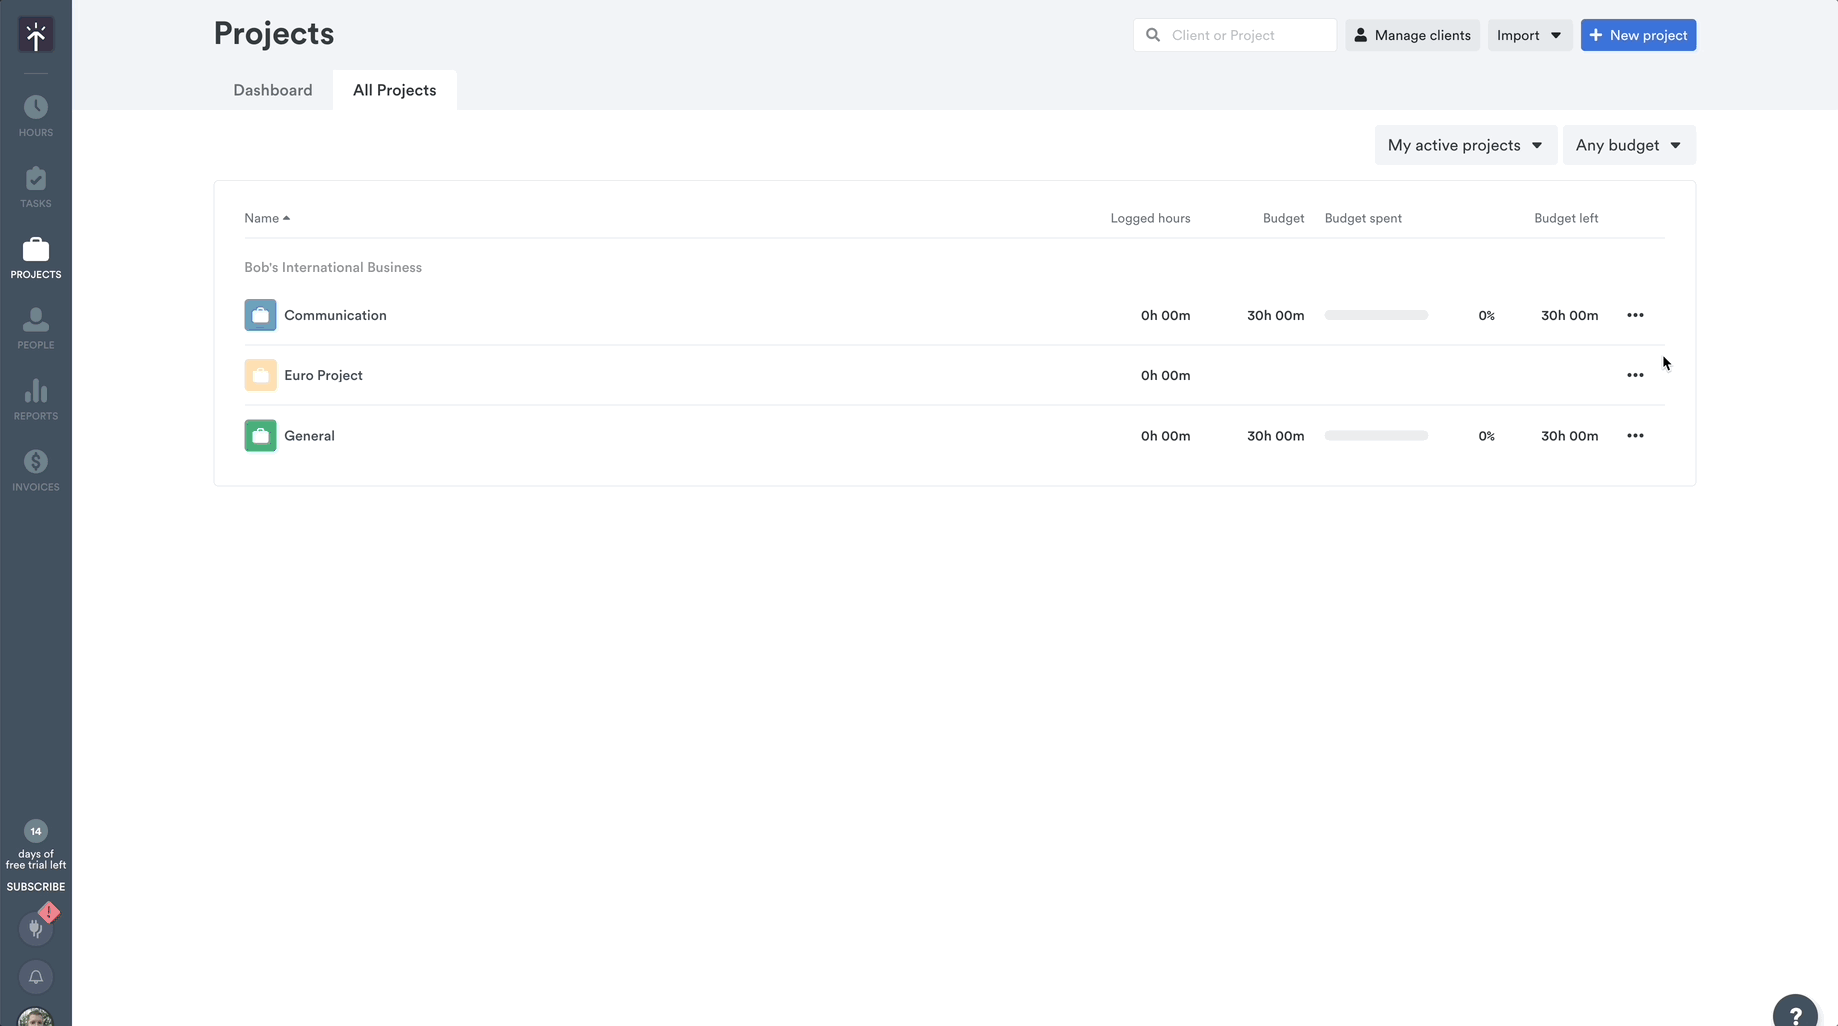Switch to the Dashboard tab
This screenshot has height=1026, width=1838.
(272, 89)
